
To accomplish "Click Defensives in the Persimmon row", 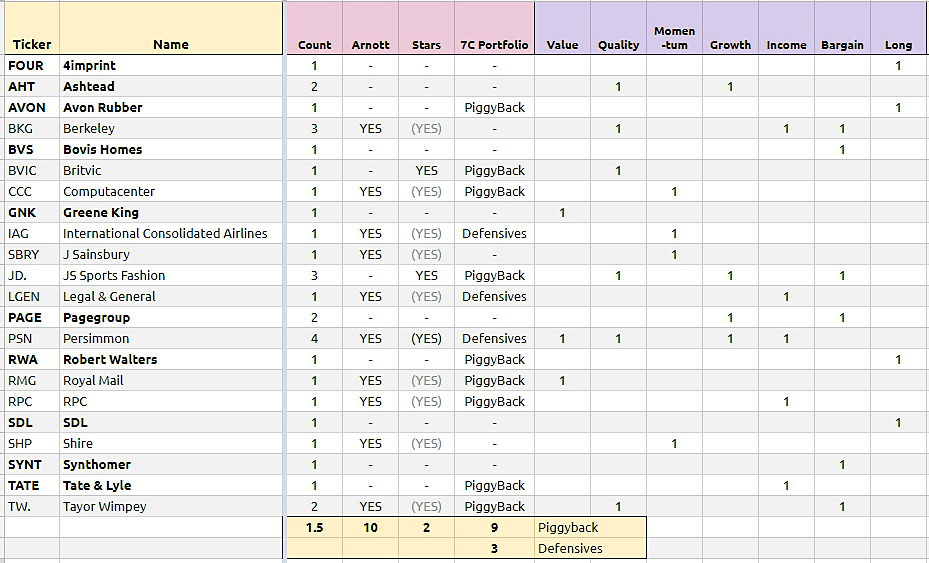I will click(x=494, y=338).
